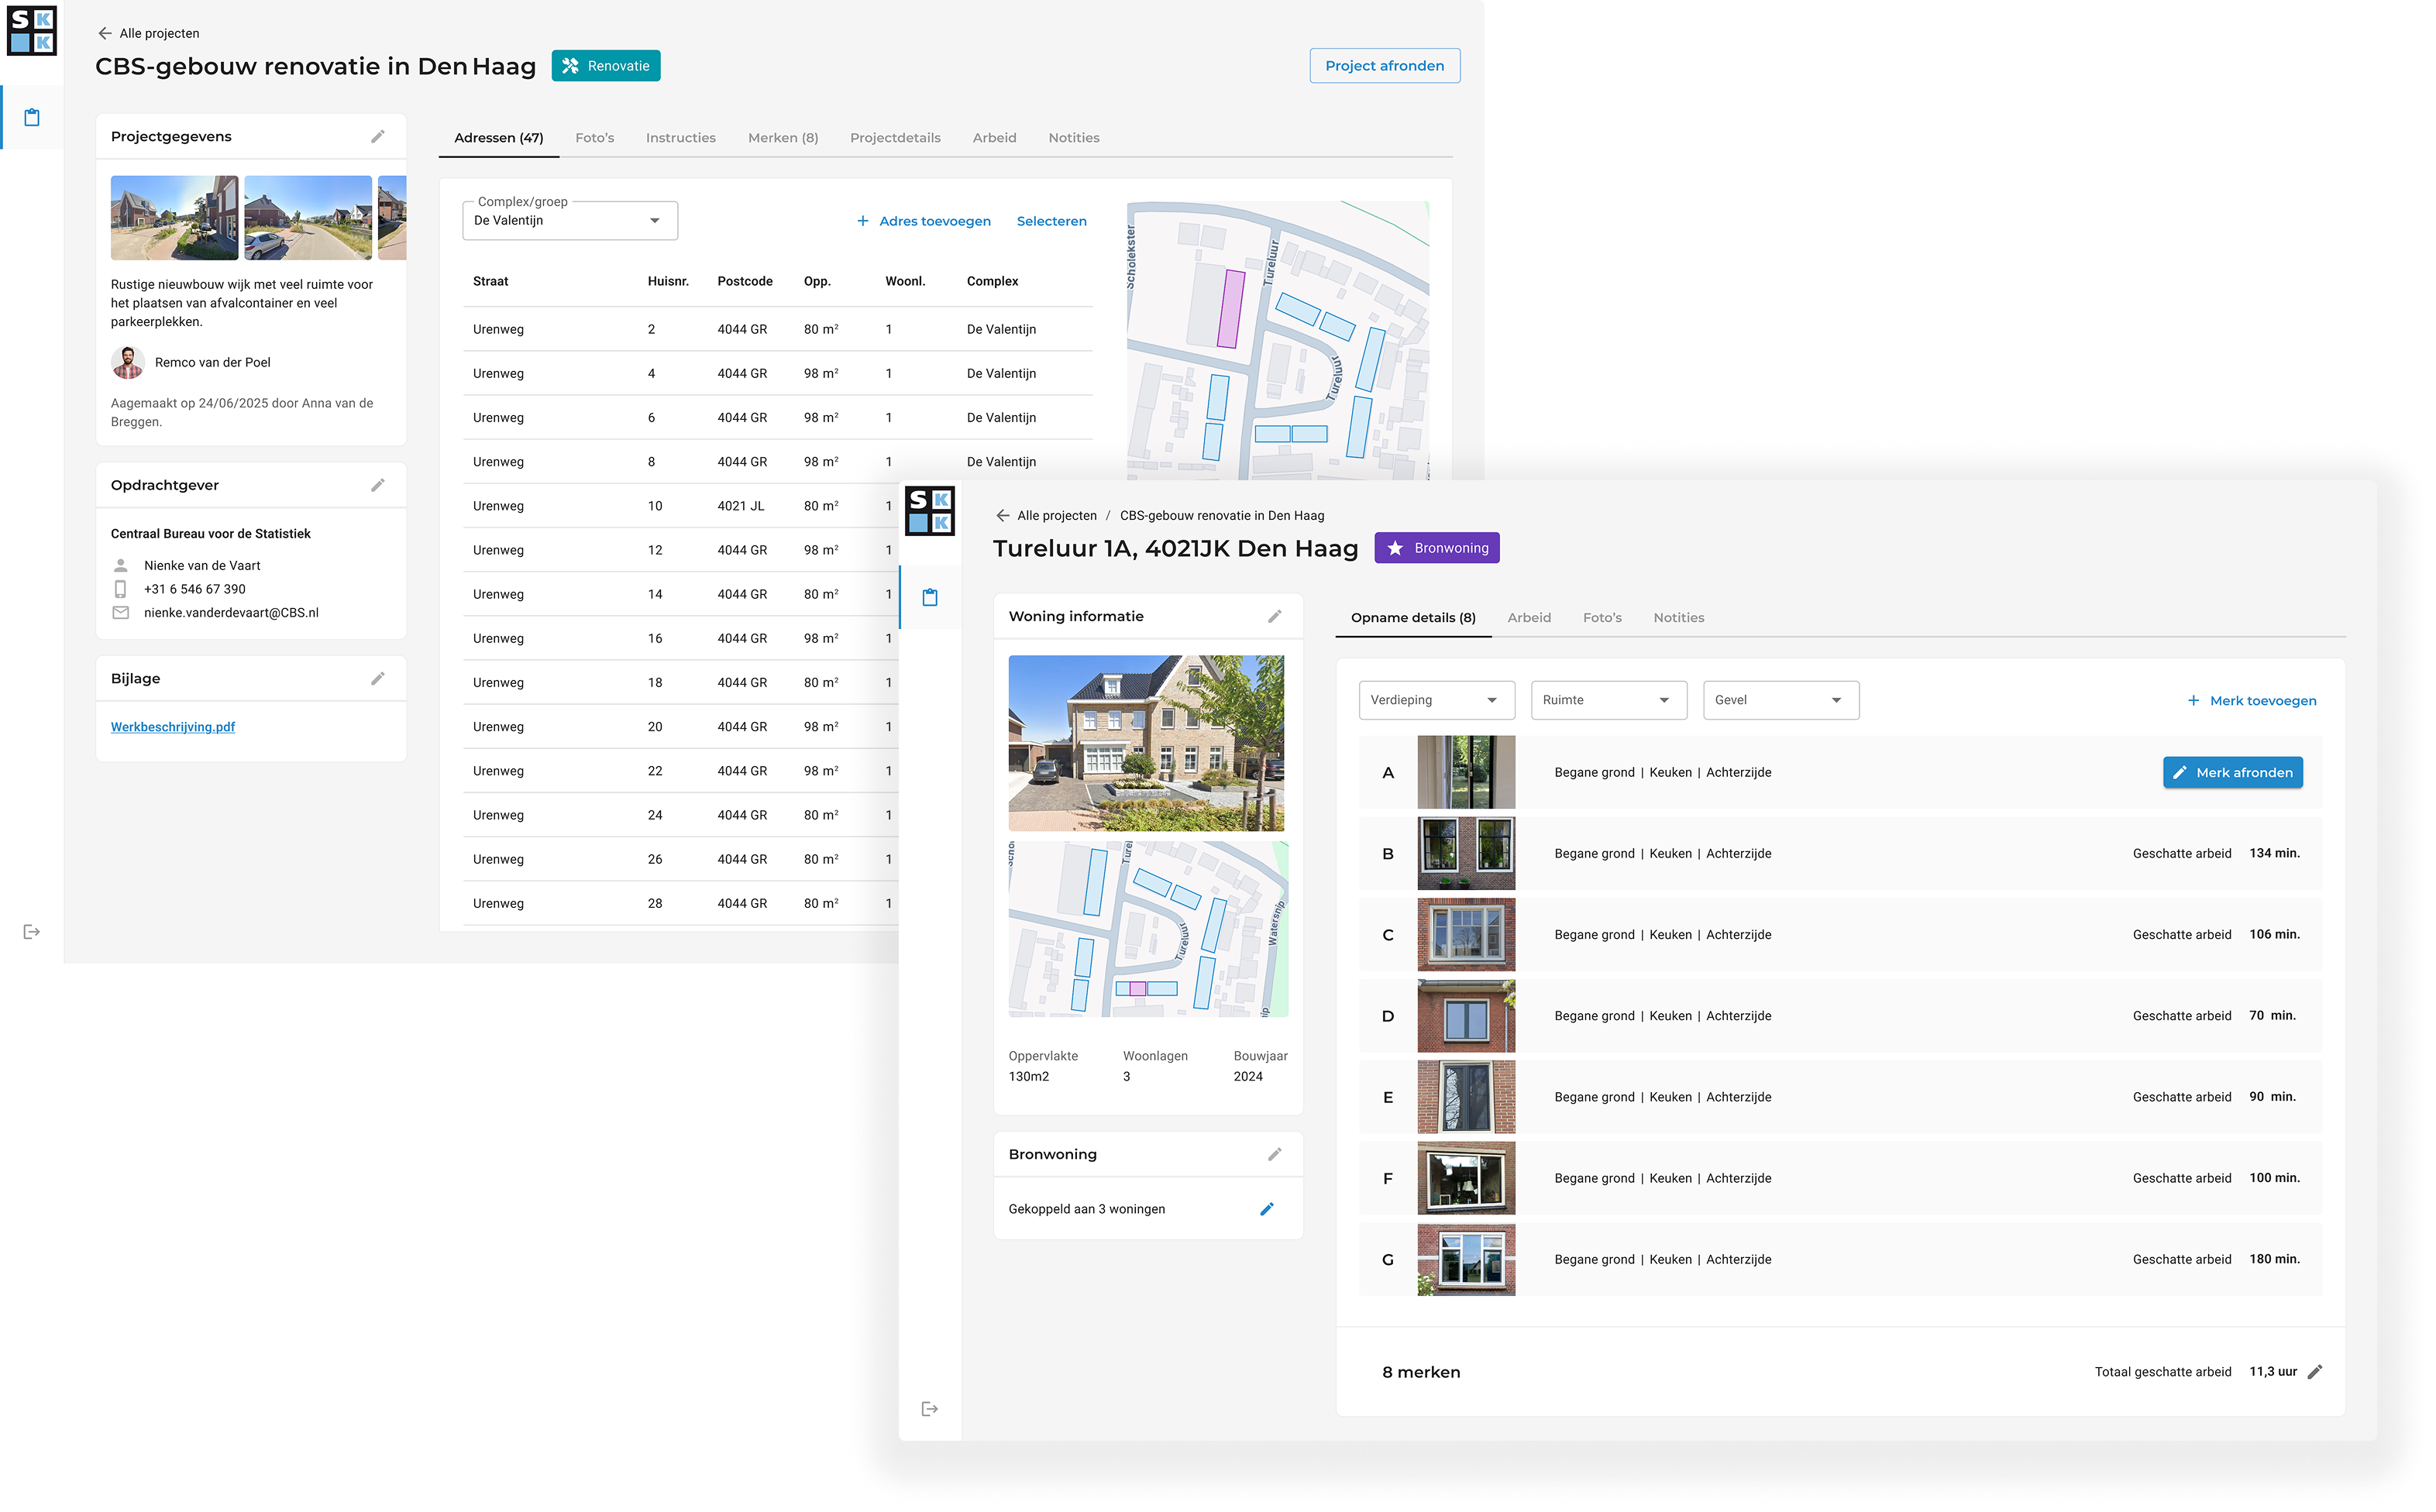This screenshot has width=2436, height=1512.
Task: Open the window thumbnail for merk B
Action: (1465, 853)
